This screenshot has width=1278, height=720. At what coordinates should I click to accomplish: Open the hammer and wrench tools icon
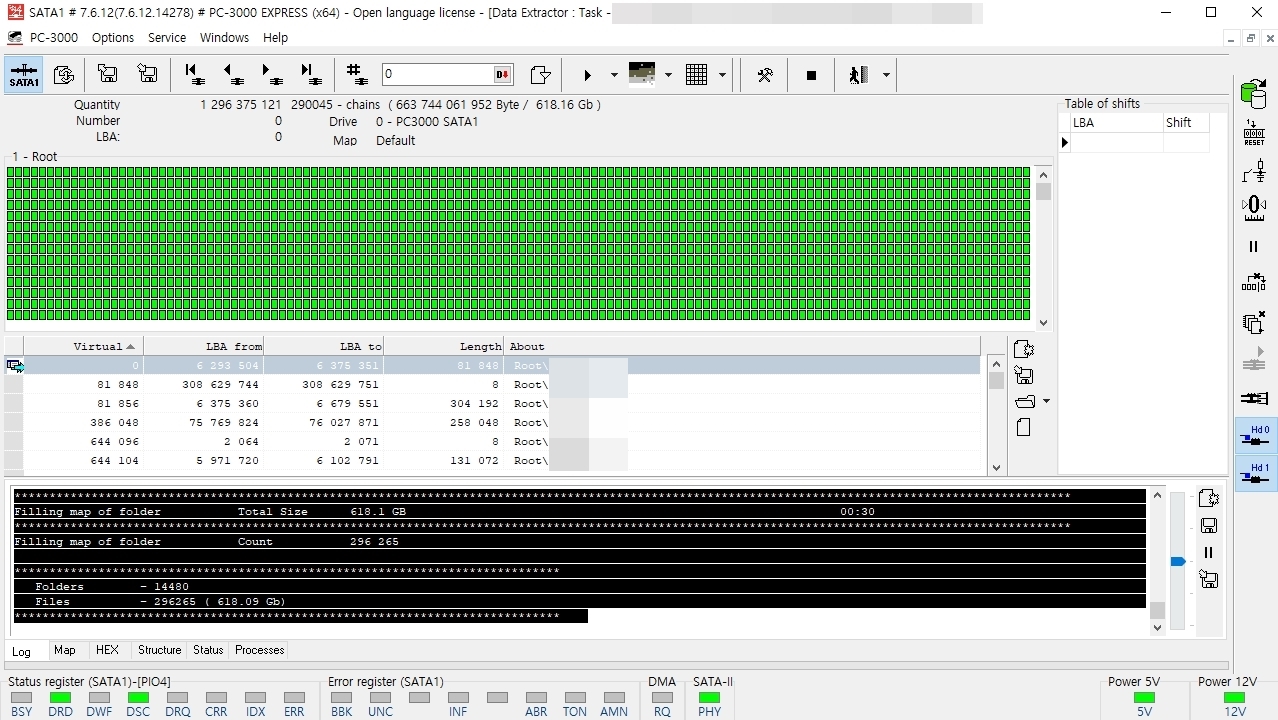765,75
